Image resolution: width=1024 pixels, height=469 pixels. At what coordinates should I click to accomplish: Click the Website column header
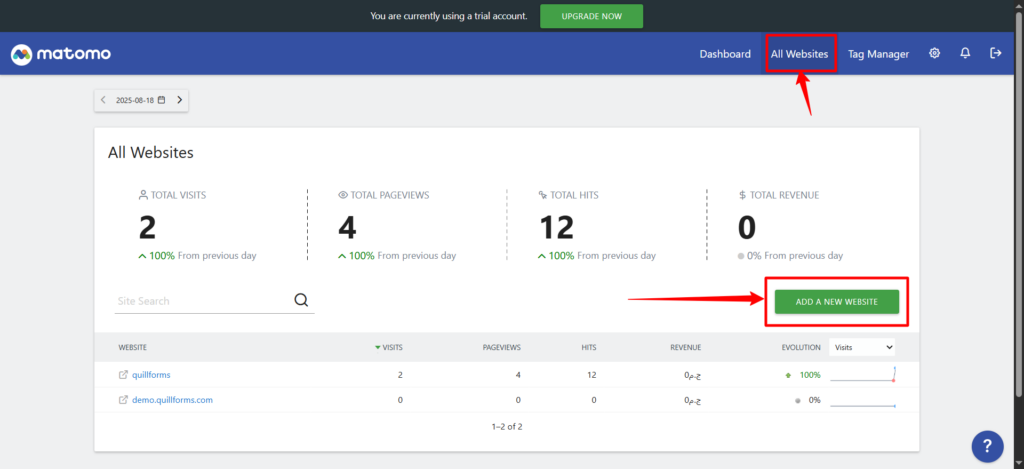(133, 348)
